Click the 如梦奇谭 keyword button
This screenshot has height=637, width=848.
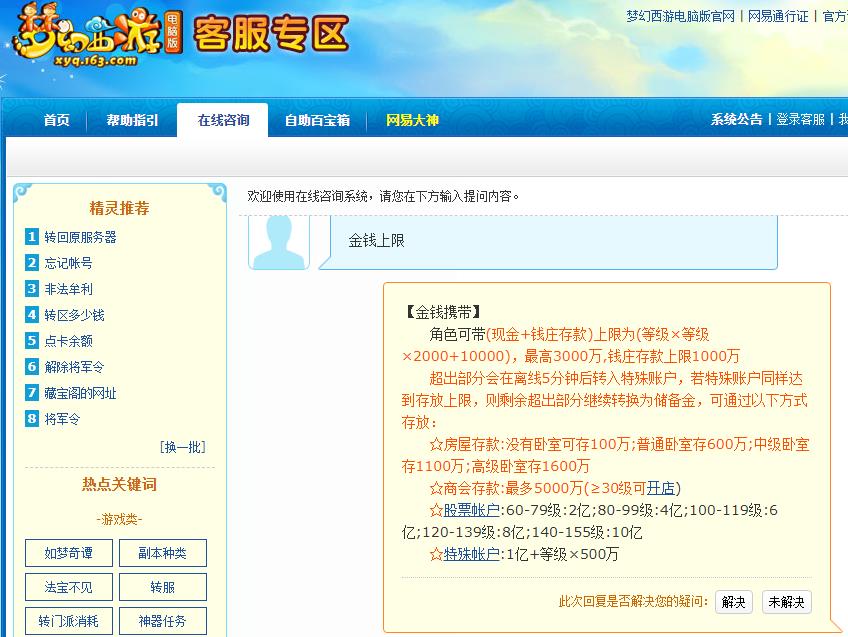[69, 553]
